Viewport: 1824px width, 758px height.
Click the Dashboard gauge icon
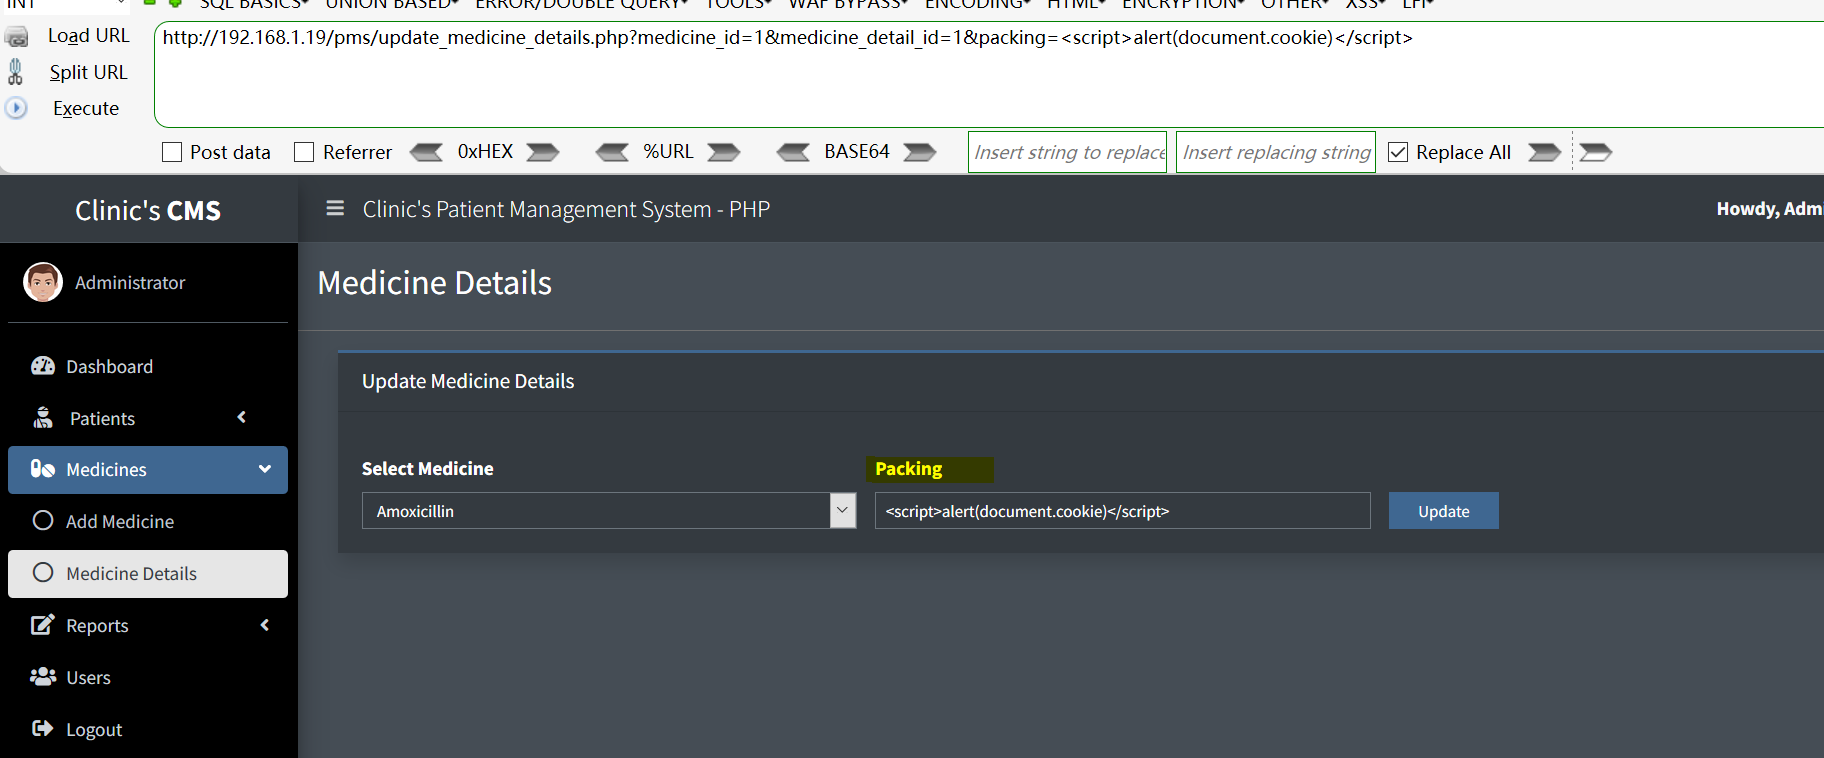pyautogui.click(x=43, y=366)
